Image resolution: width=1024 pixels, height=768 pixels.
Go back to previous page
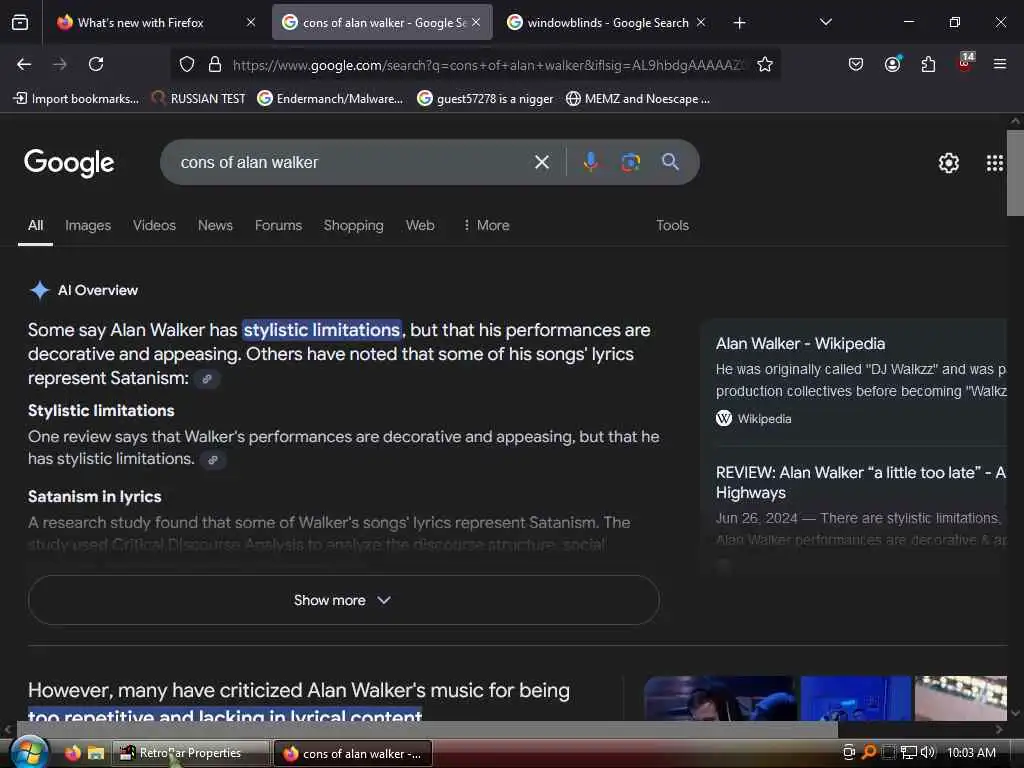tap(24, 64)
